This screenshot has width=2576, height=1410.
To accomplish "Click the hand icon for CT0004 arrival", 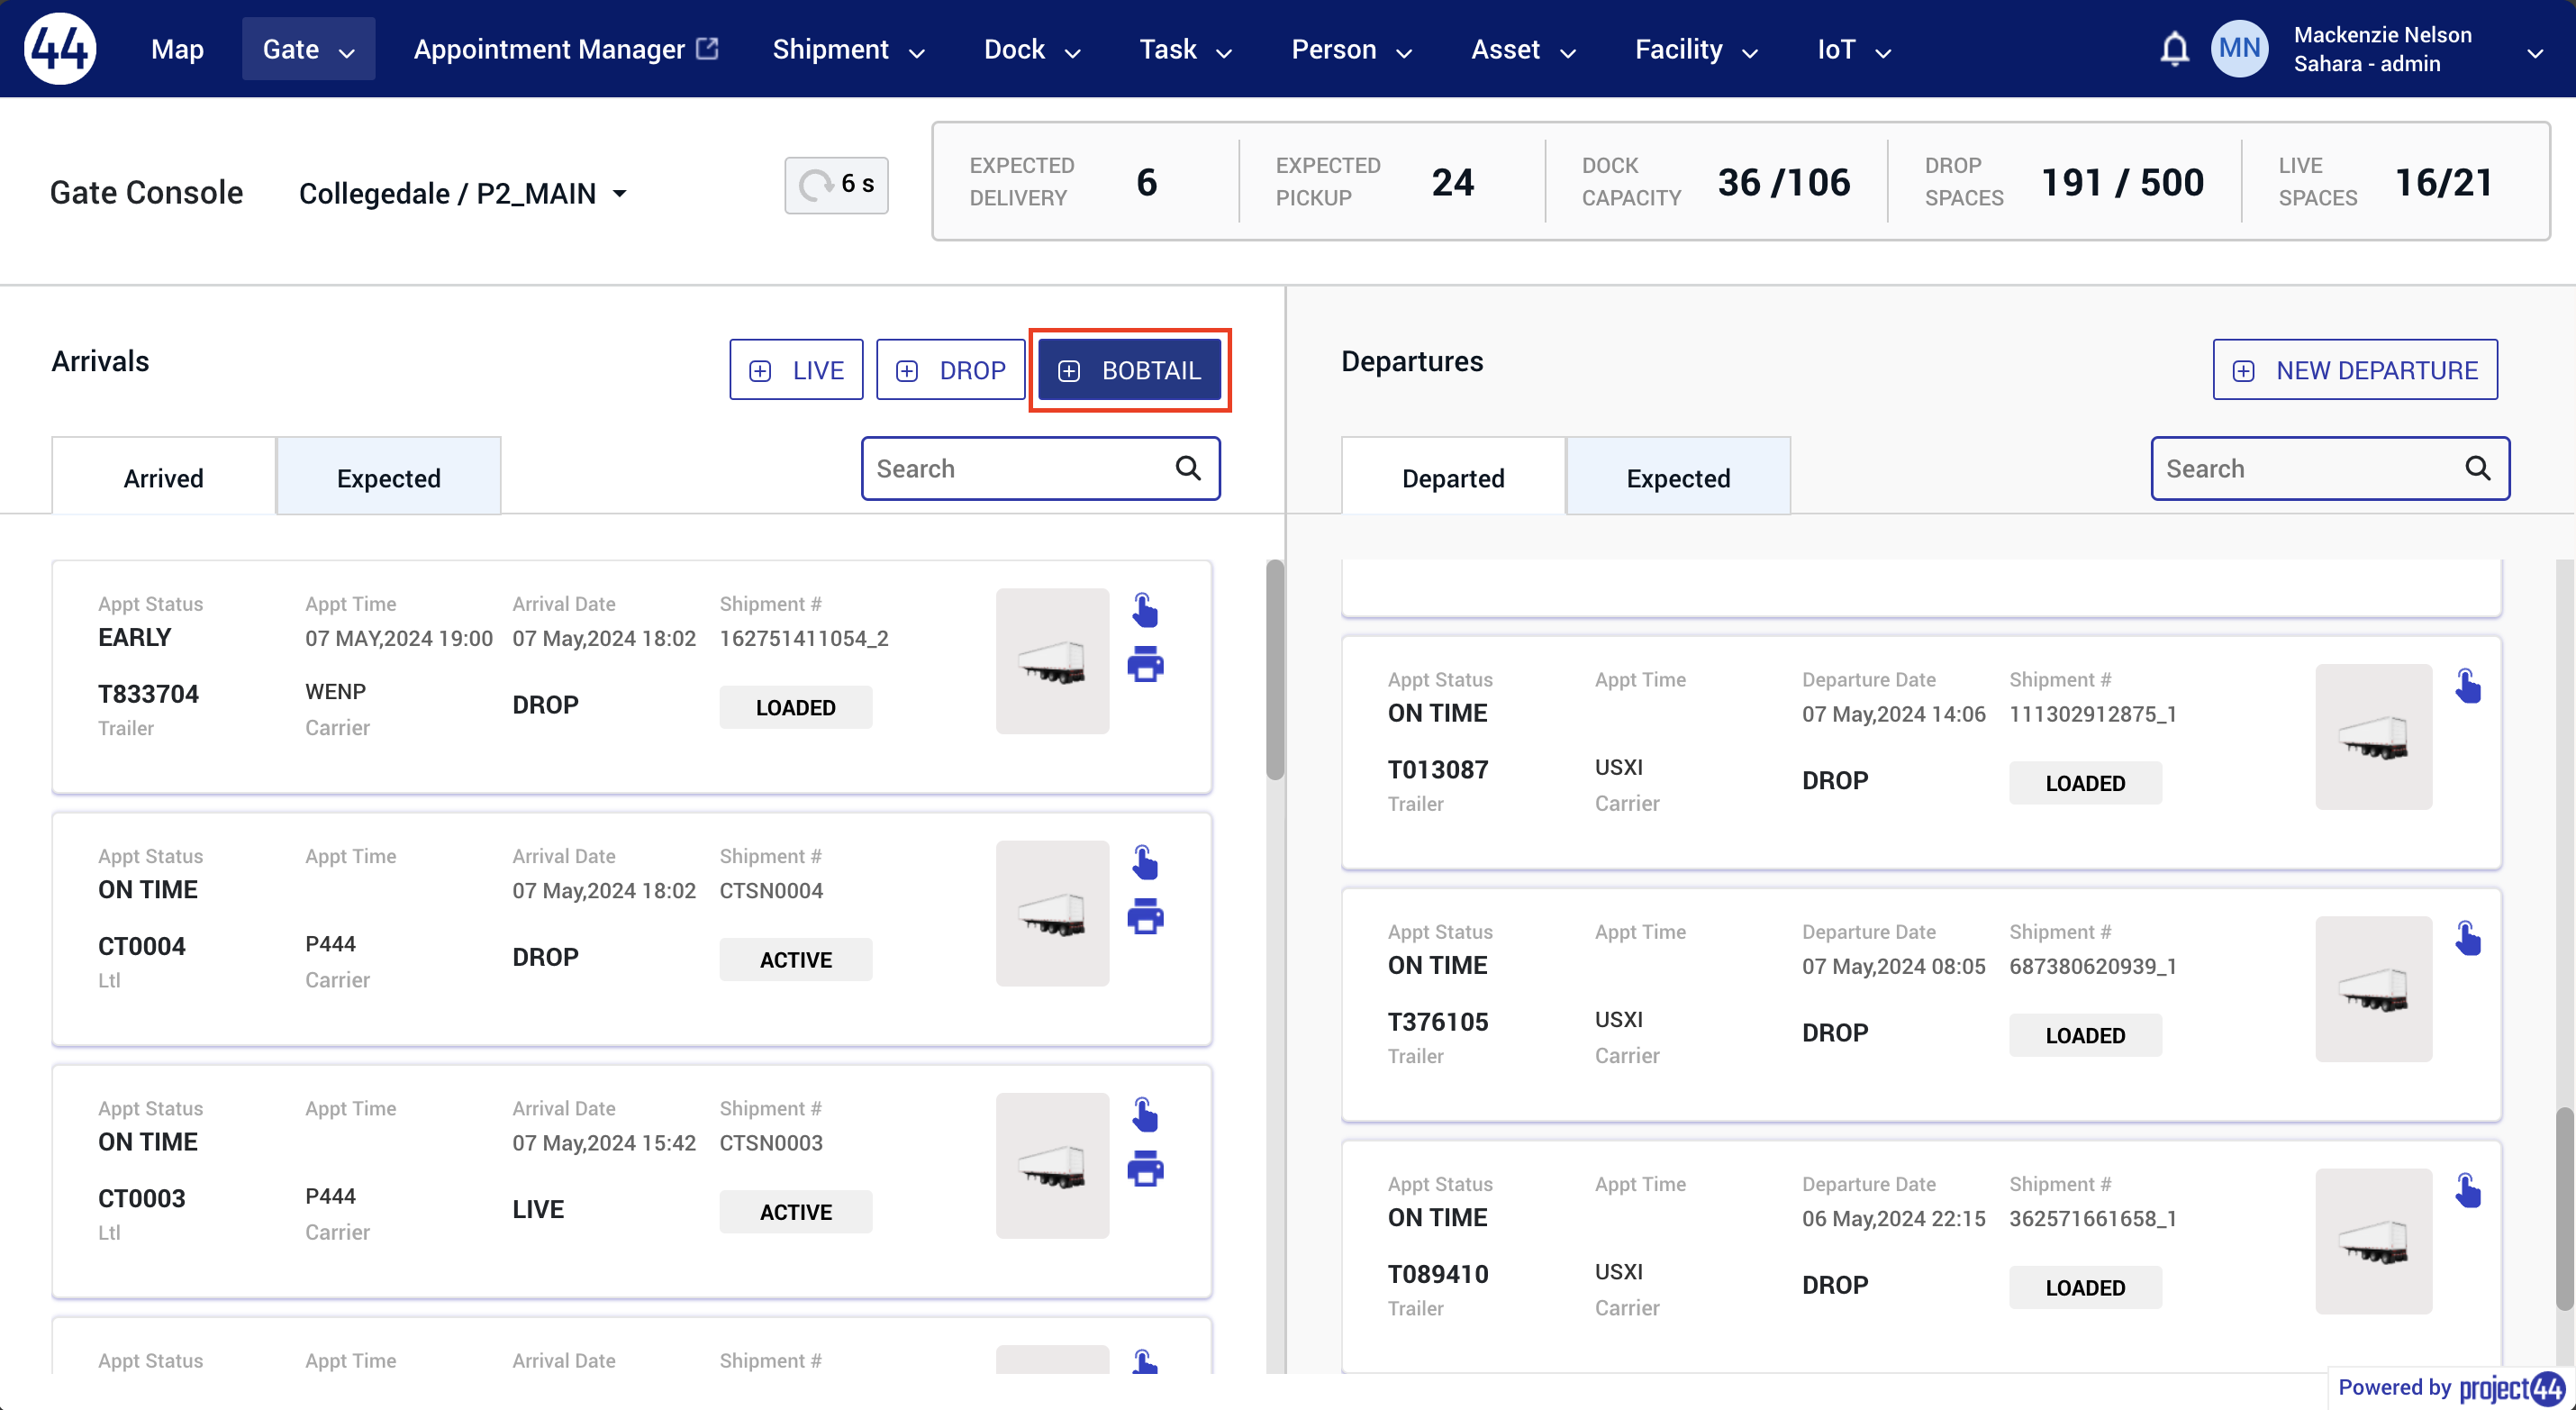I will tap(1145, 862).
